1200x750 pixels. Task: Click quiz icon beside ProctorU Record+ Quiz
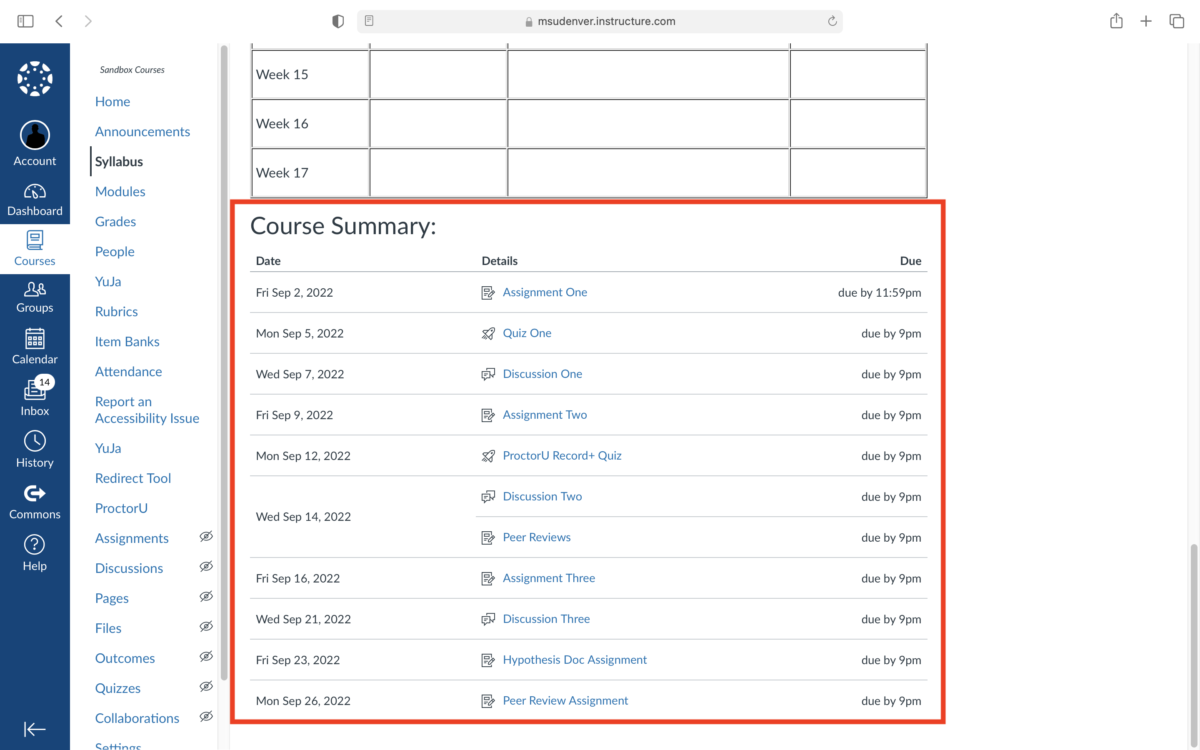(x=488, y=456)
